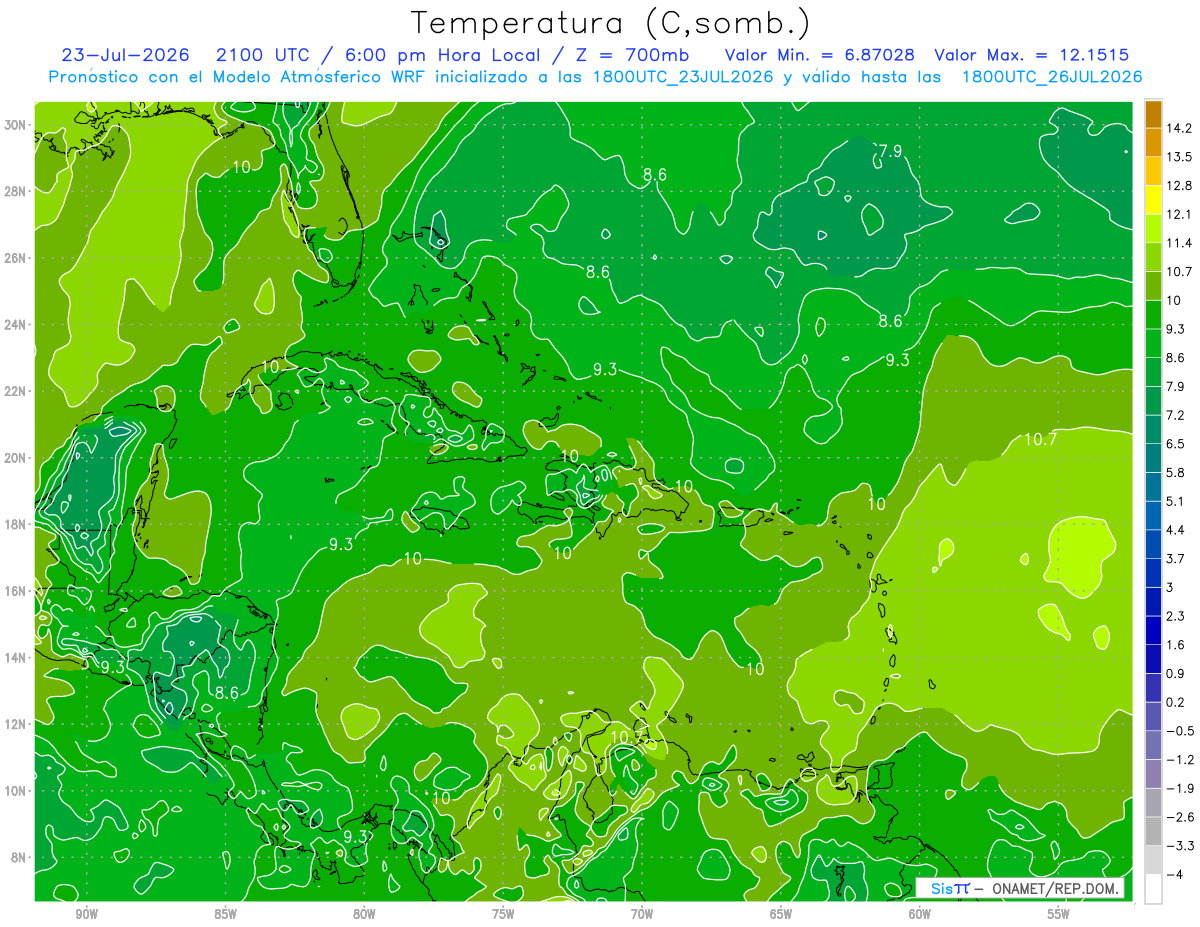This screenshot has width=1200, height=927.
Task: Click the "8N" latitude axis label
Action: (x=20, y=857)
